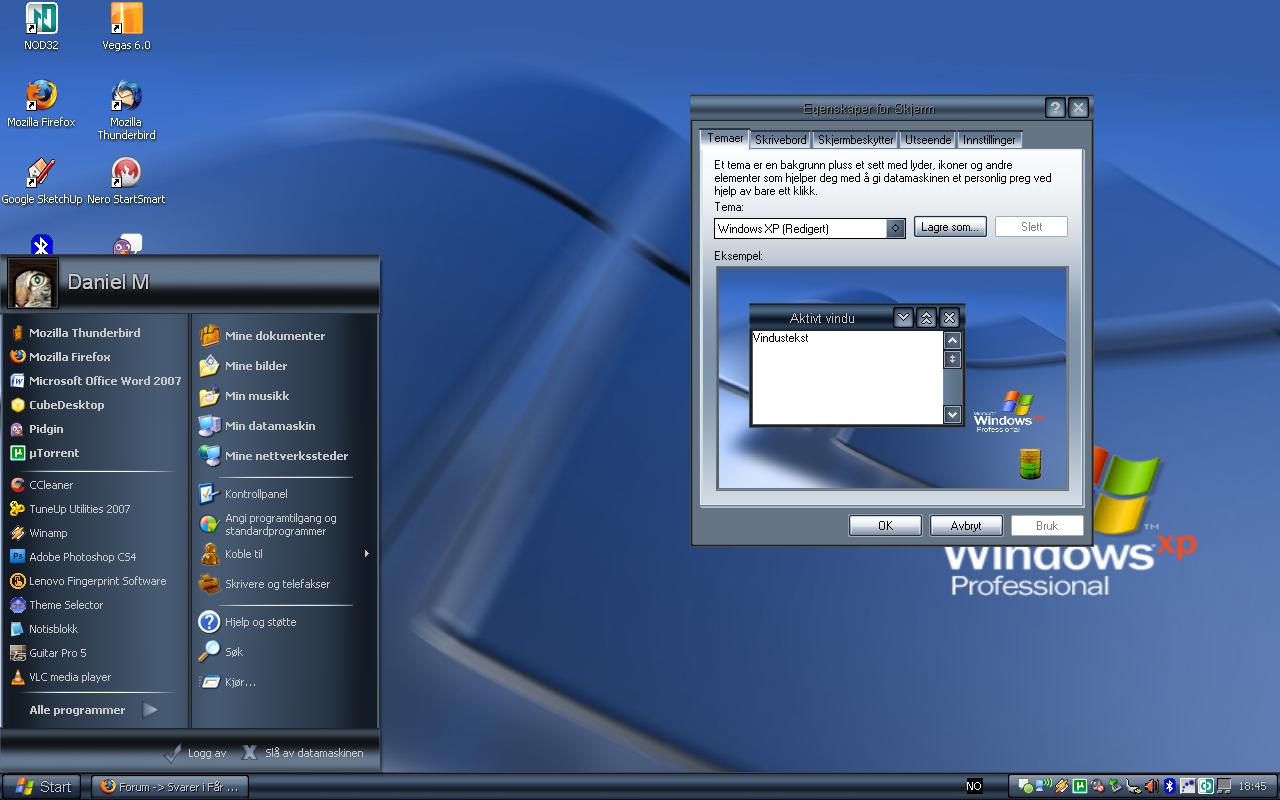Switch to the Innstillinger tab
Image resolution: width=1280 pixels, height=800 pixels.
coord(990,140)
